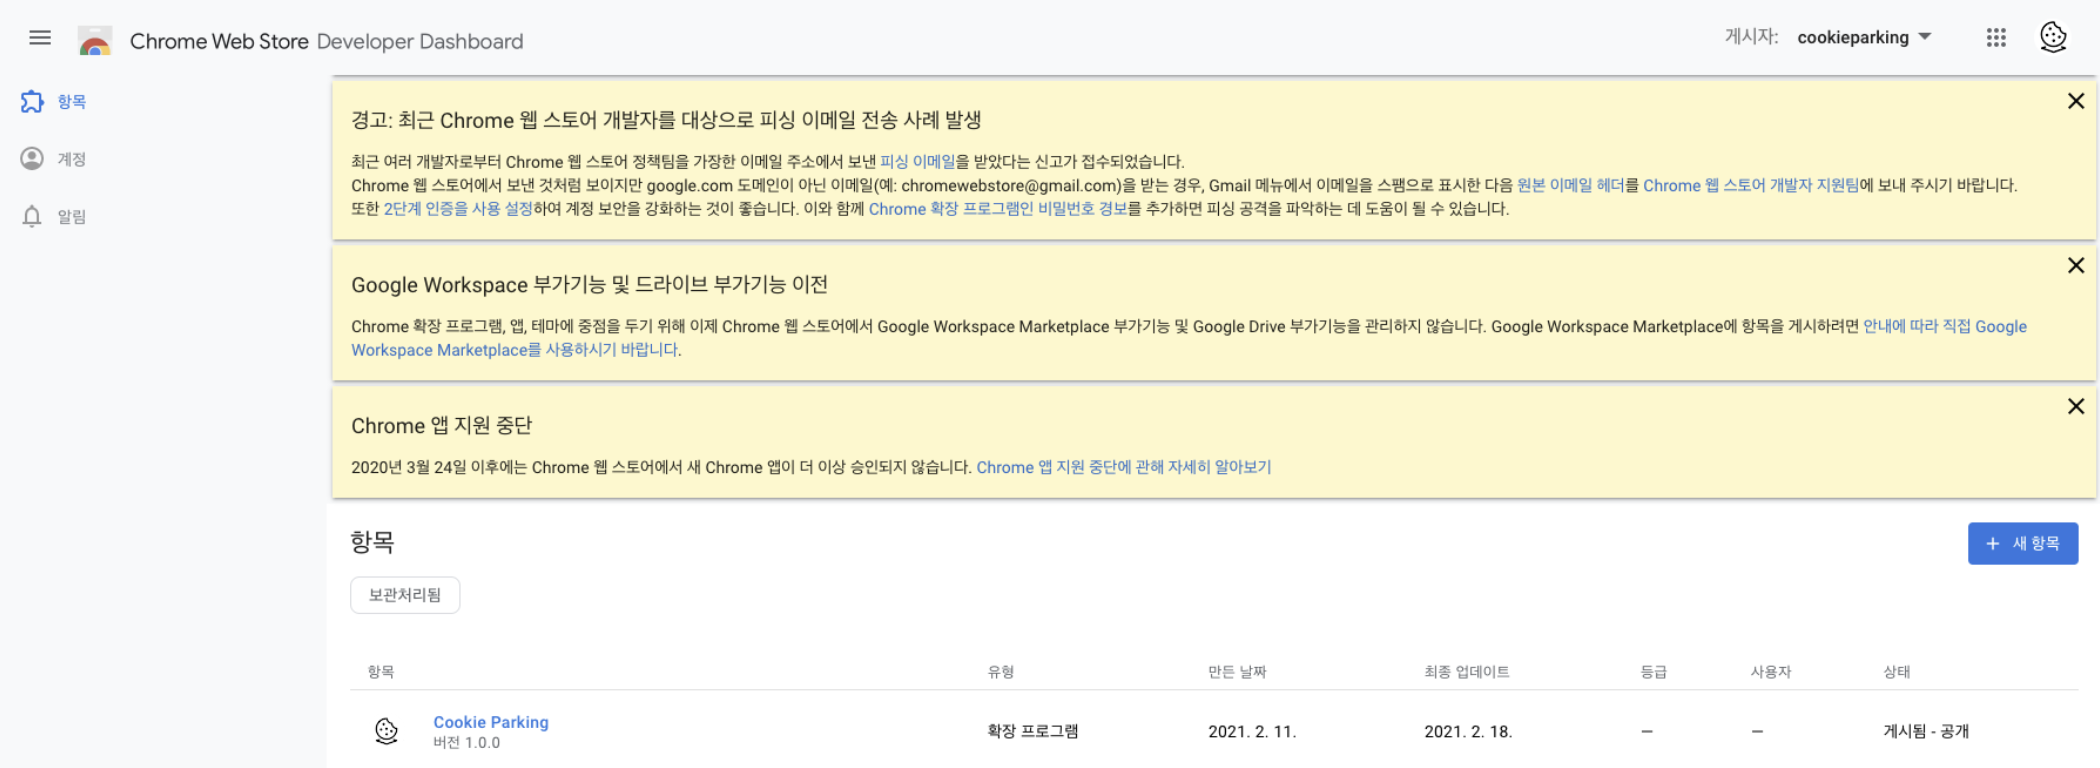Click the 사용자 column header

click(1771, 671)
